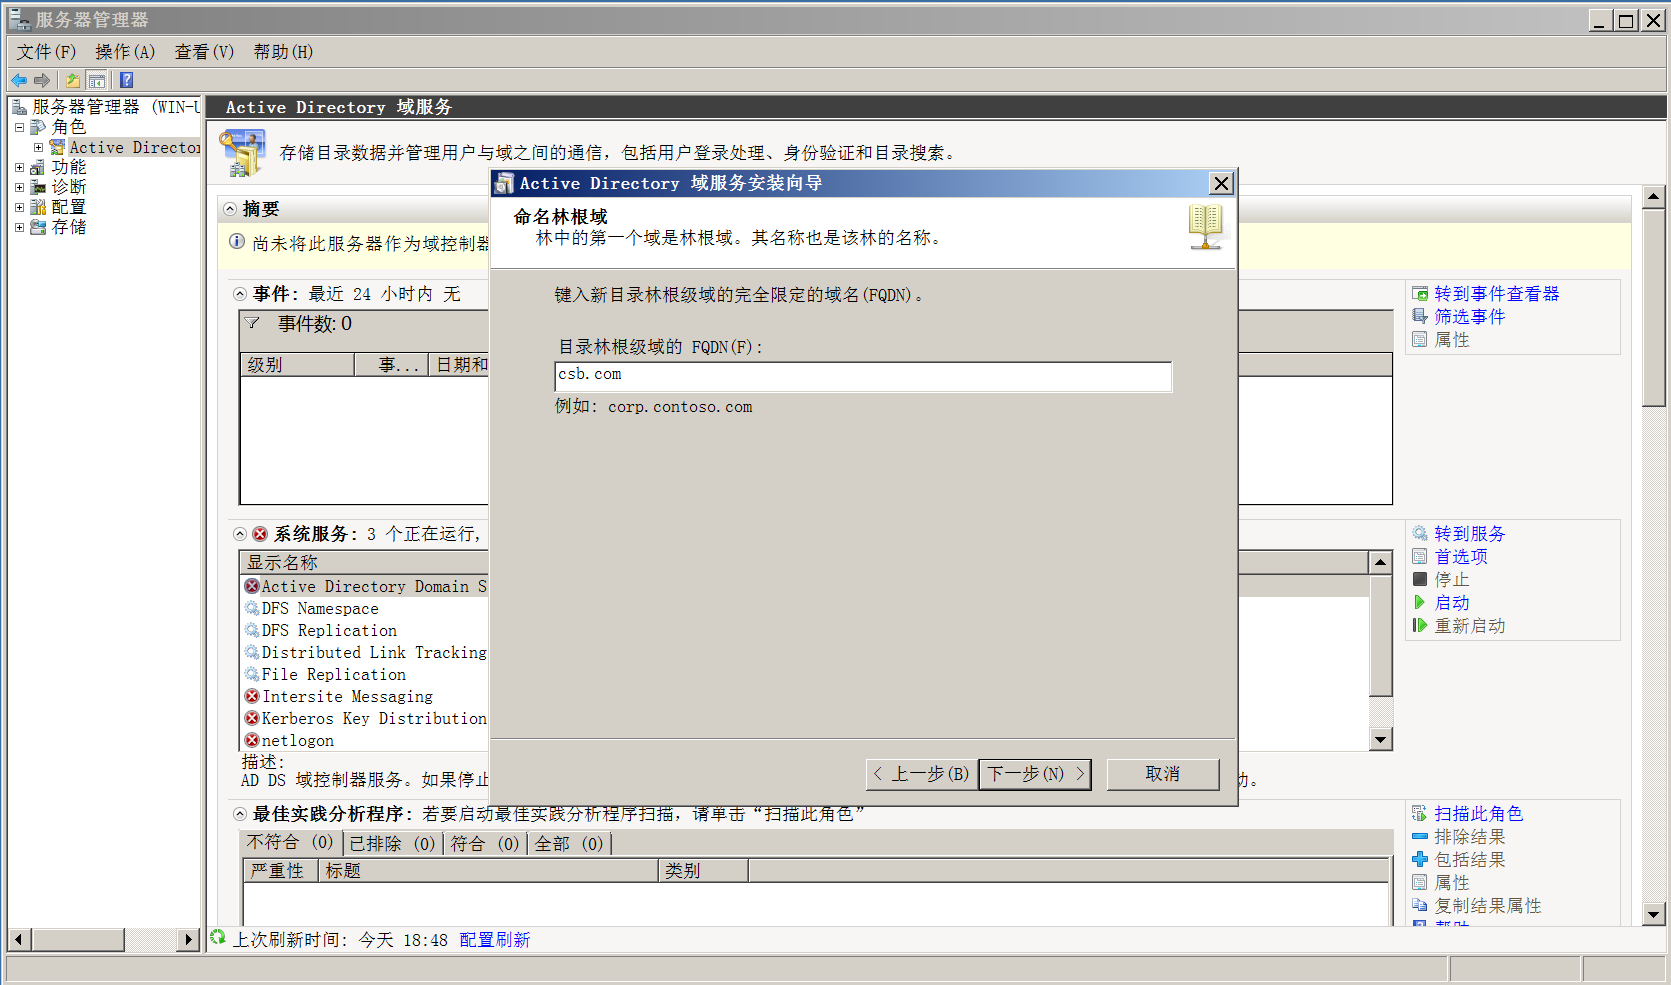
Task: Switch to the 已排除 (0) tab
Action: coord(392,844)
